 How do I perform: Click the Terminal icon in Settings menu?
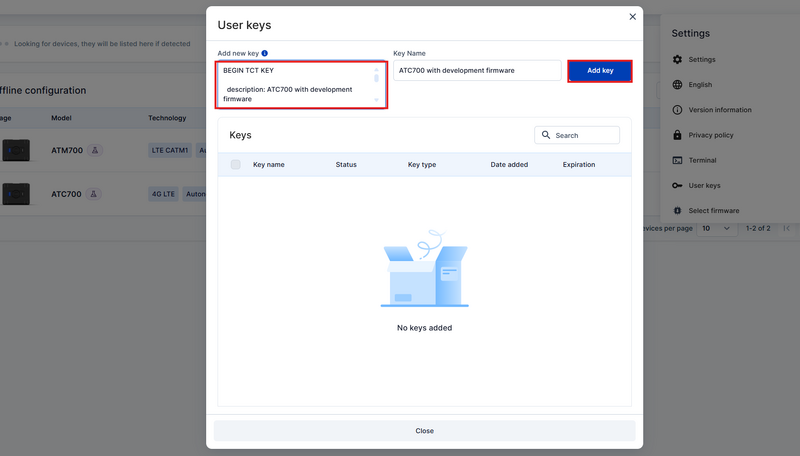pyautogui.click(x=678, y=160)
